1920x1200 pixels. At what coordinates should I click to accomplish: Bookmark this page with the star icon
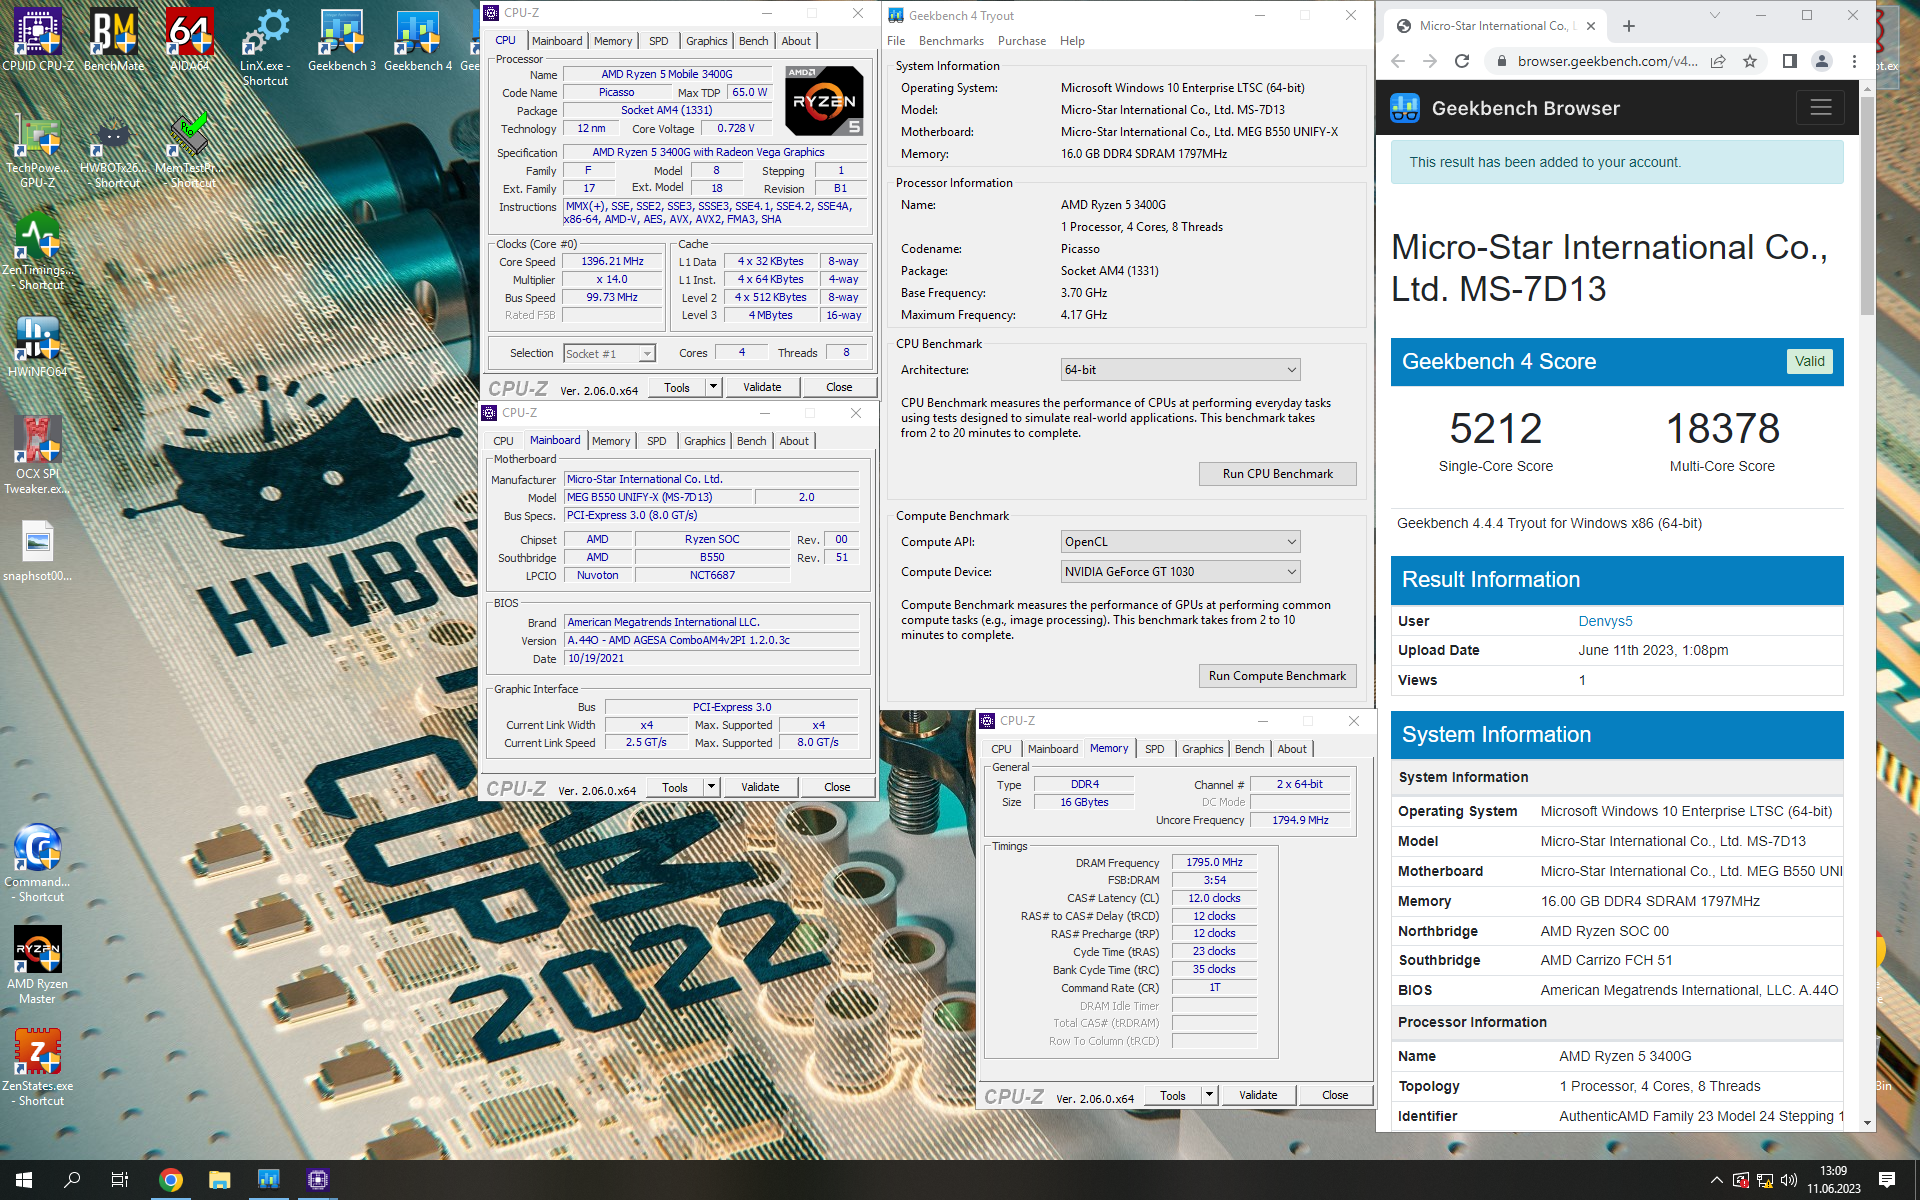click(1750, 61)
